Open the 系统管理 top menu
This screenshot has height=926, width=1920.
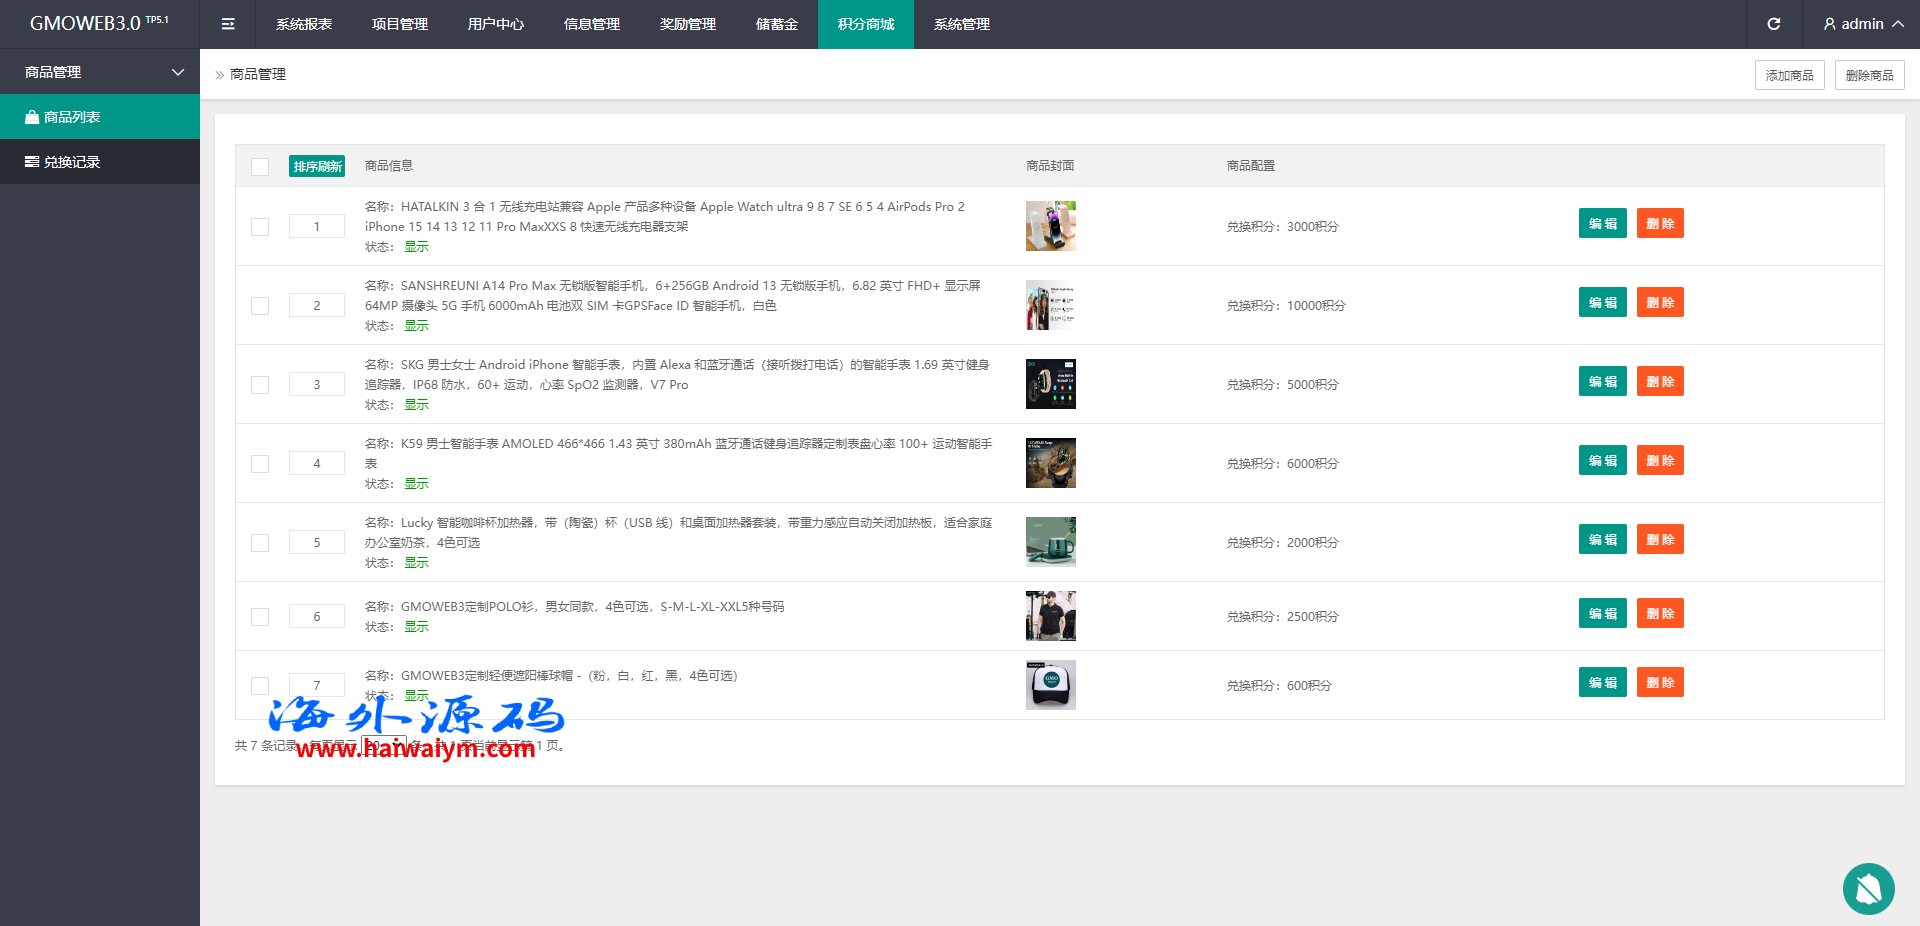pyautogui.click(x=961, y=24)
